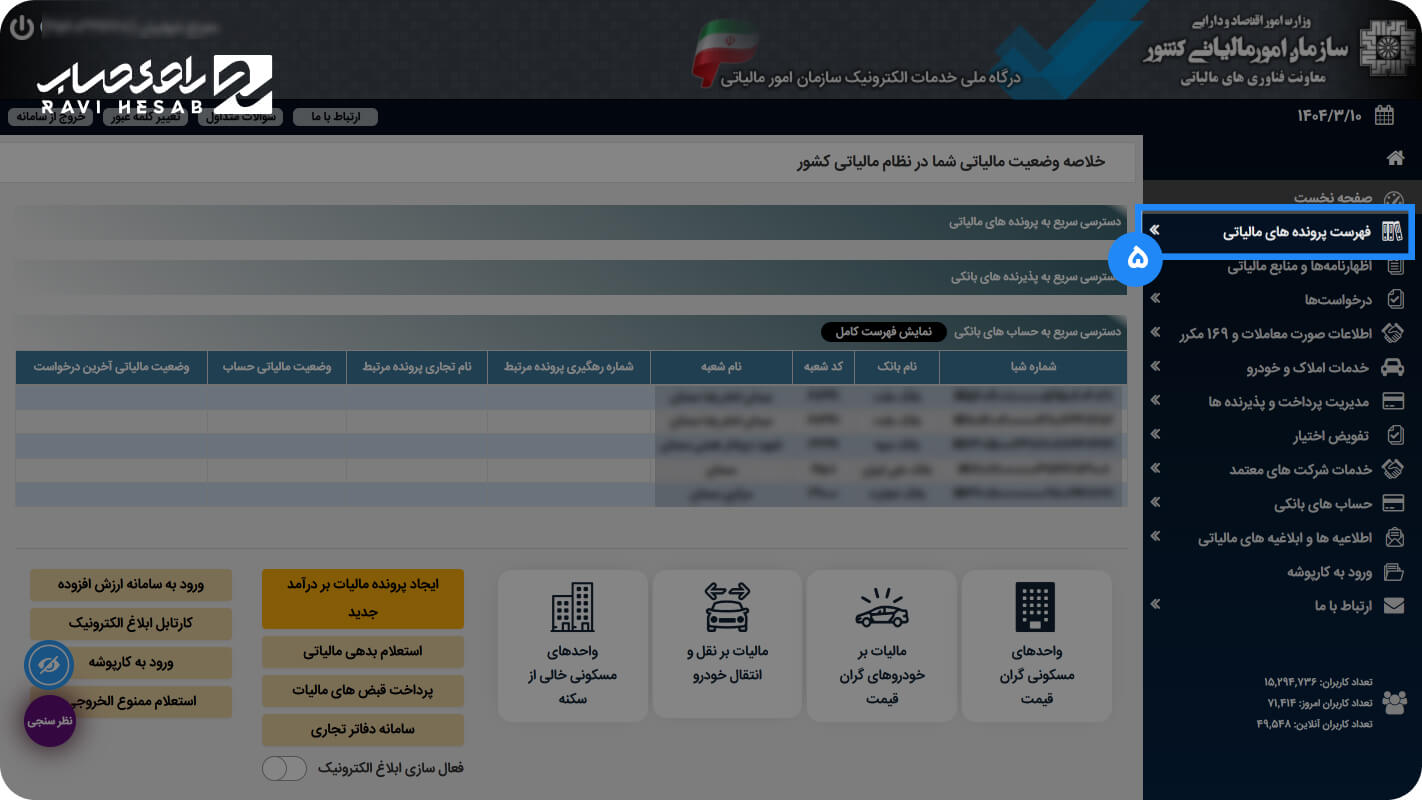Click the luxury residential units building icon
The width and height of the screenshot is (1422, 800).
[x=1035, y=607]
